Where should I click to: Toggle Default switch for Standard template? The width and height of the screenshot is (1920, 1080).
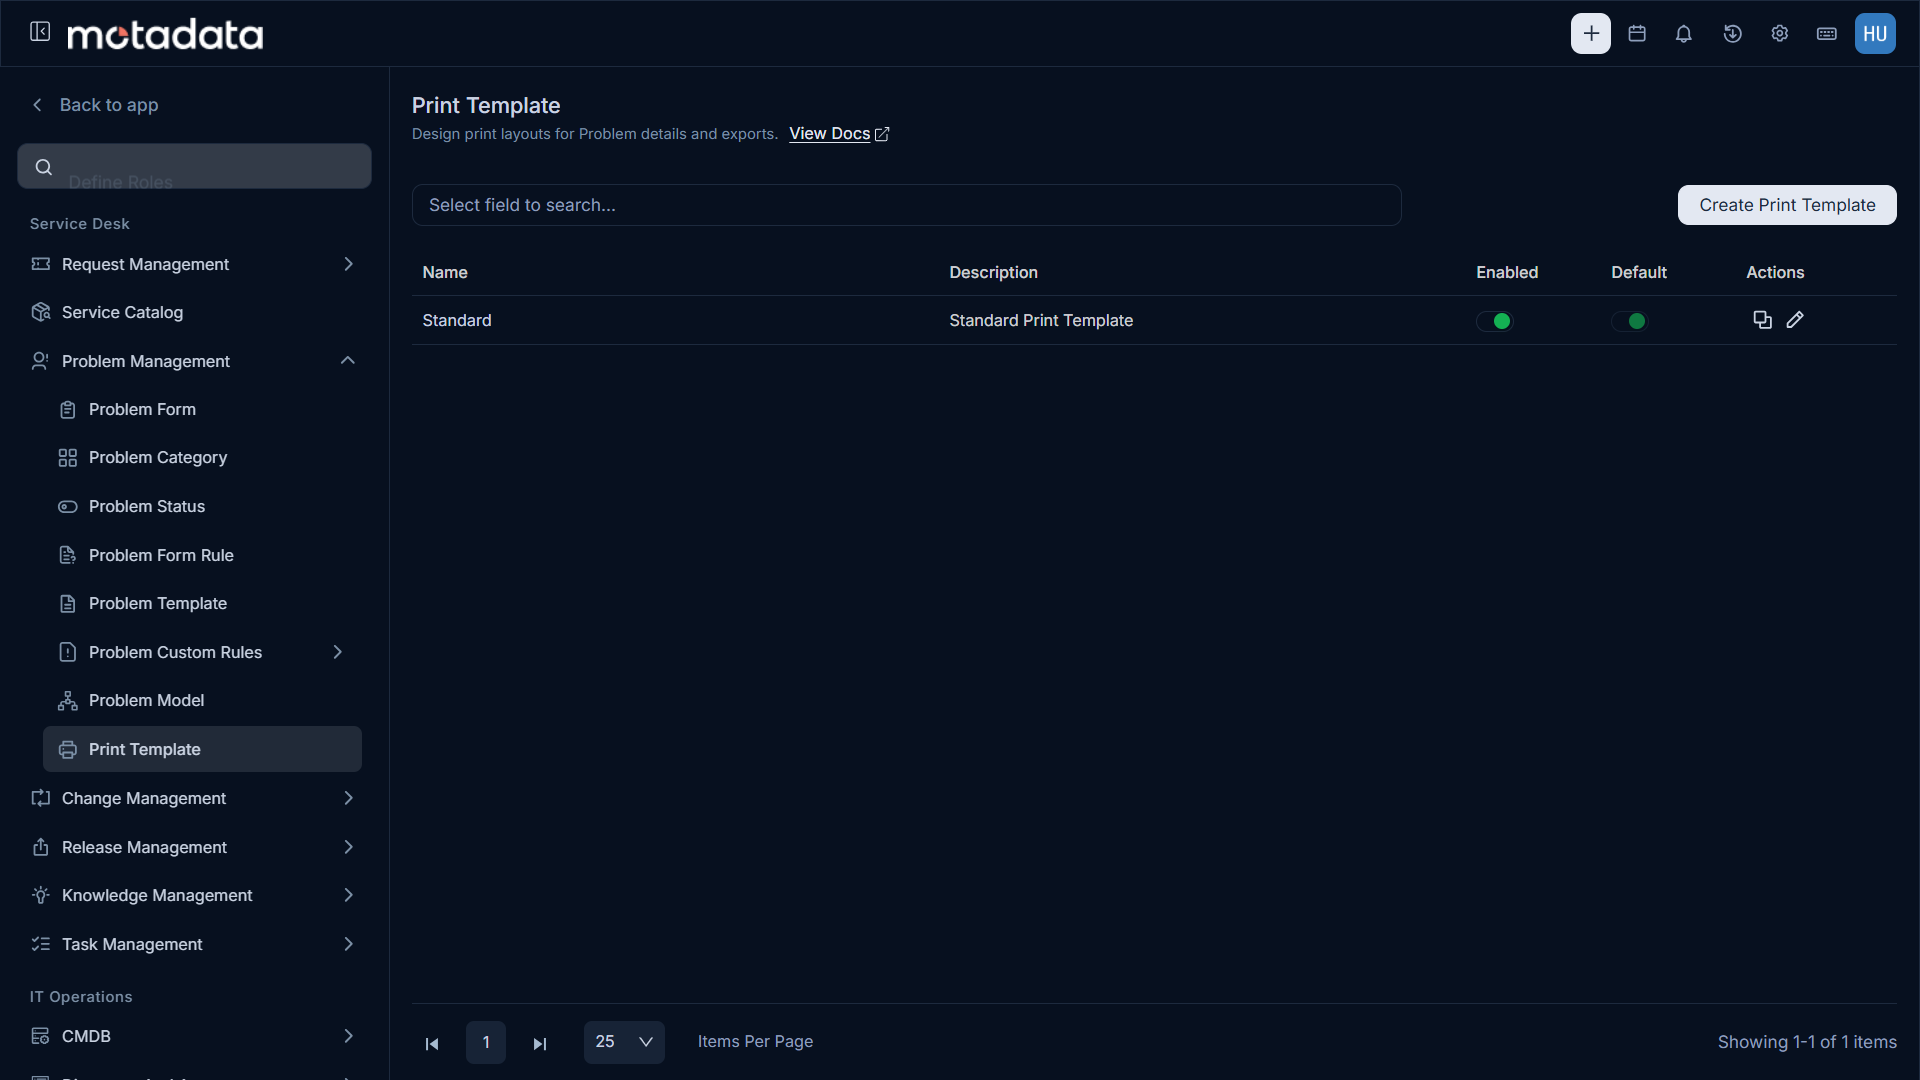pyautogui.click(x=1630, y=321)
